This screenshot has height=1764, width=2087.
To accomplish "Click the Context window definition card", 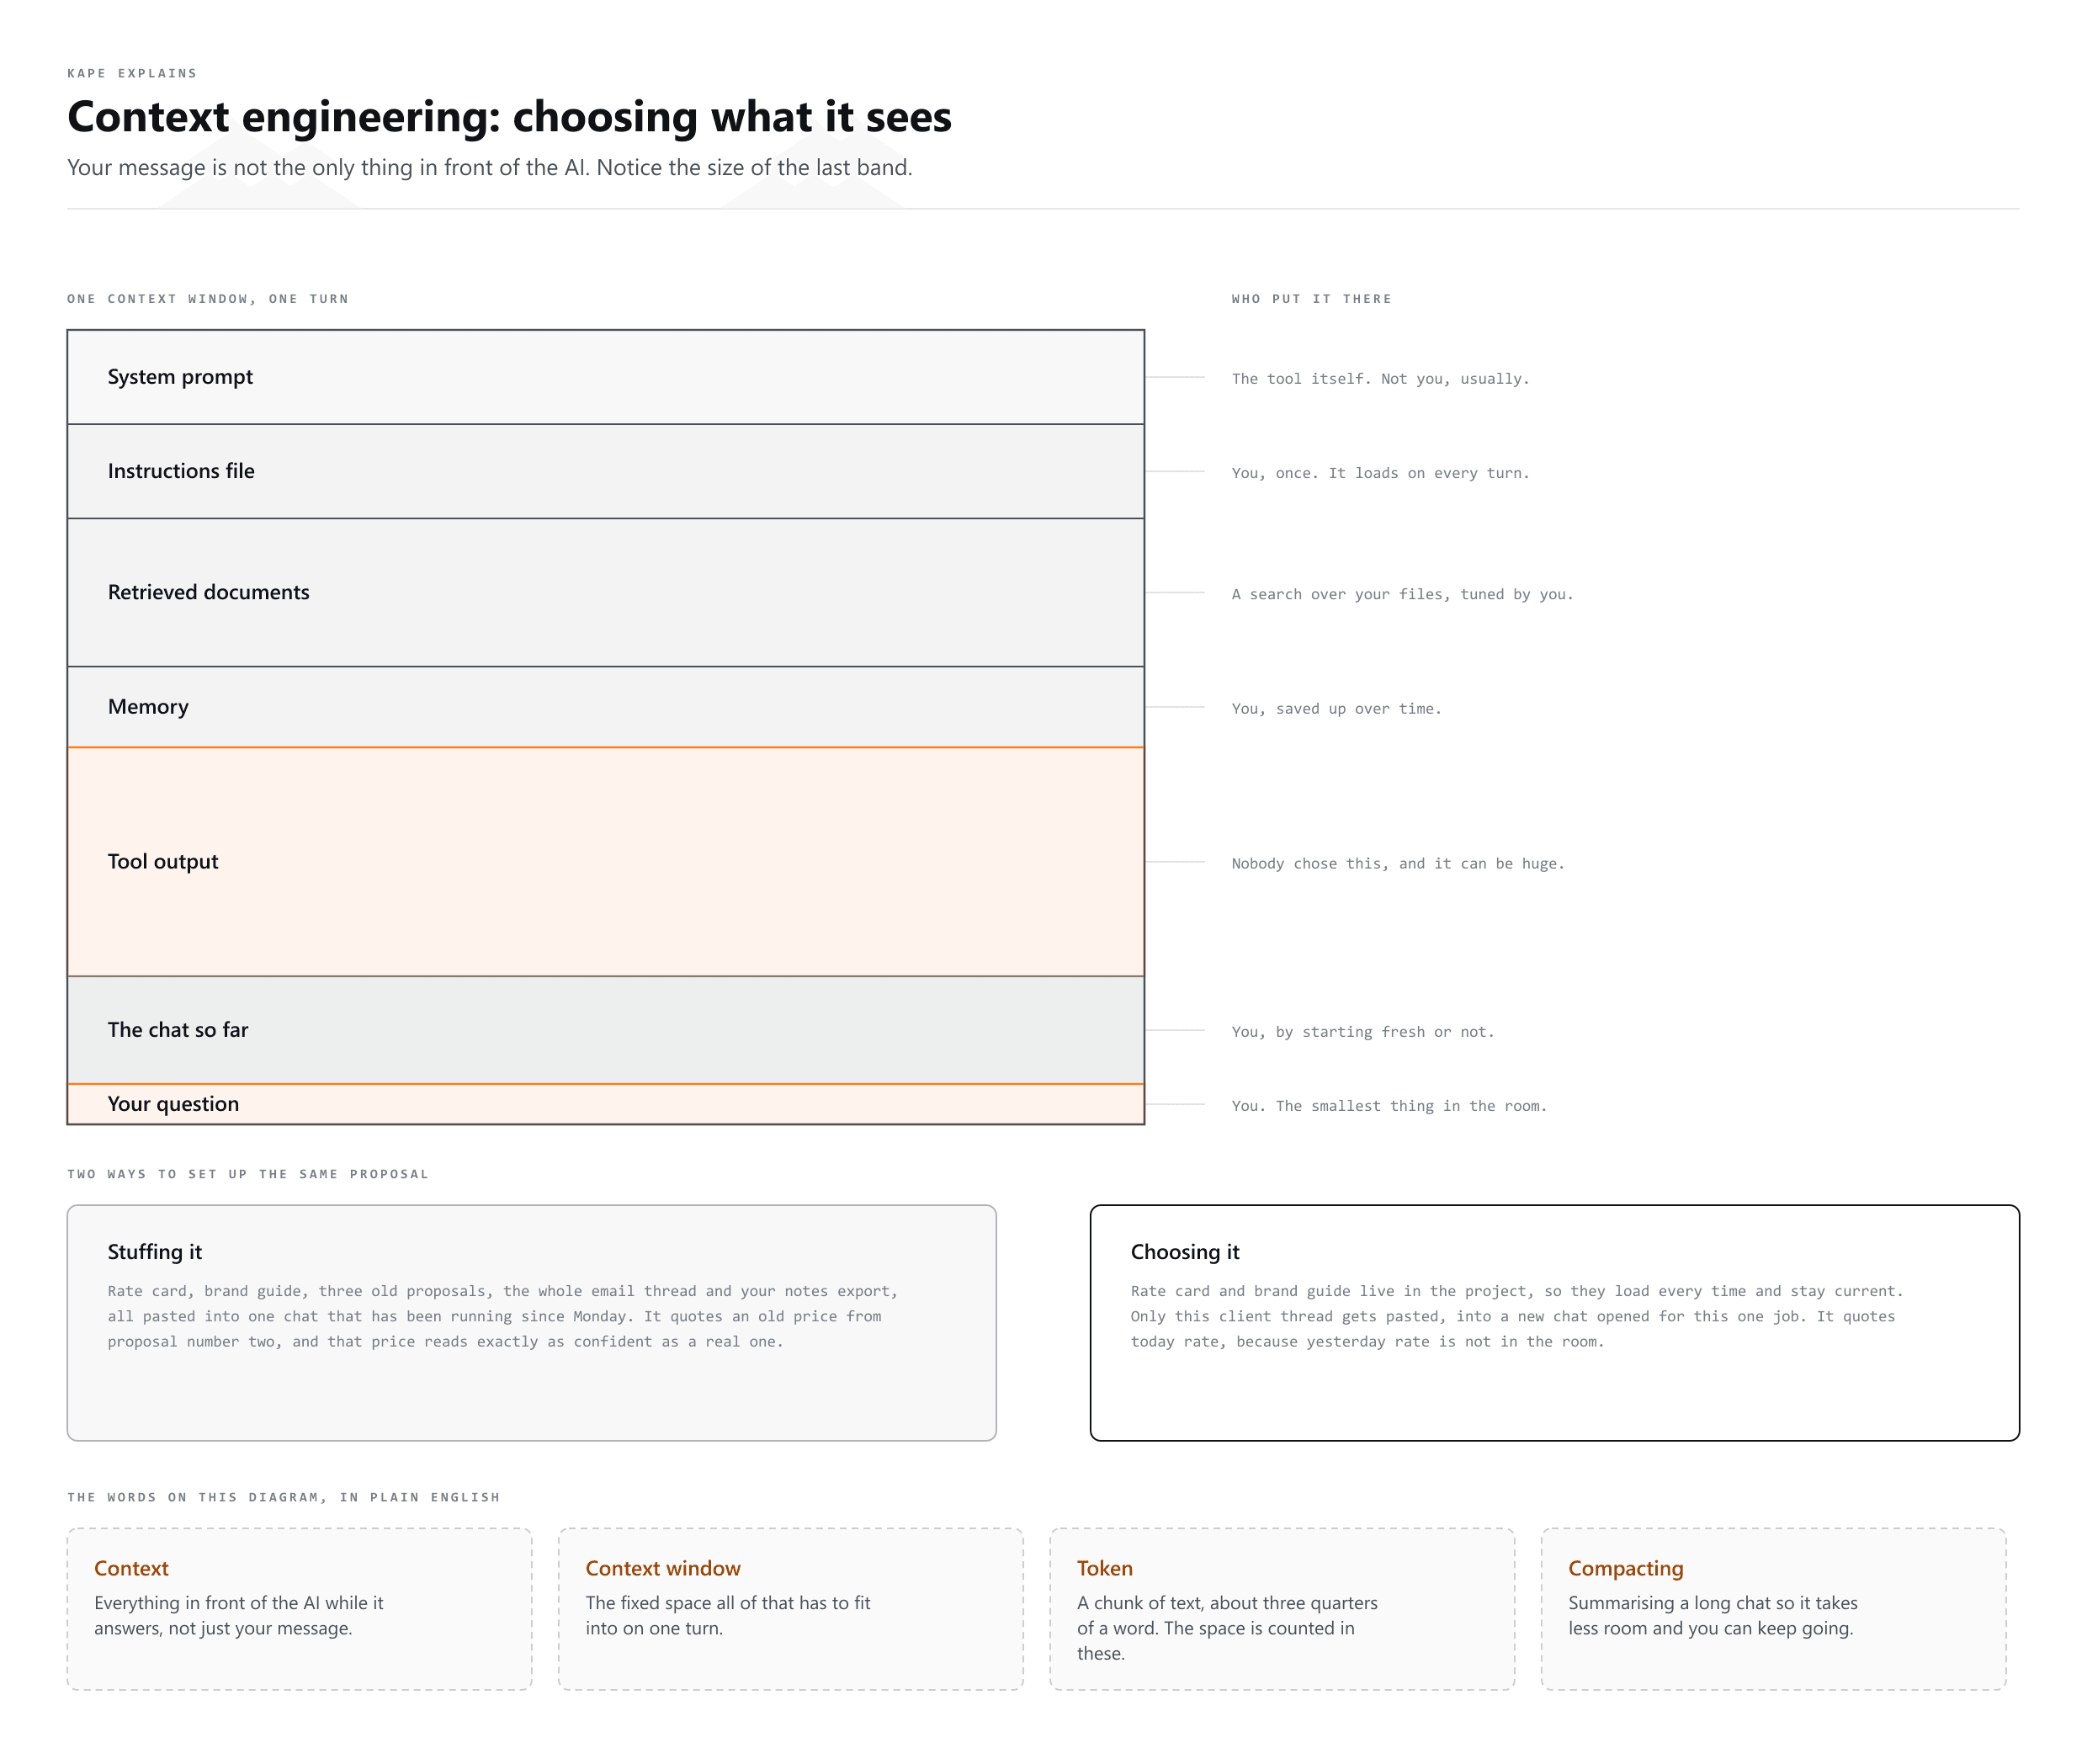I will (790, 1608).
